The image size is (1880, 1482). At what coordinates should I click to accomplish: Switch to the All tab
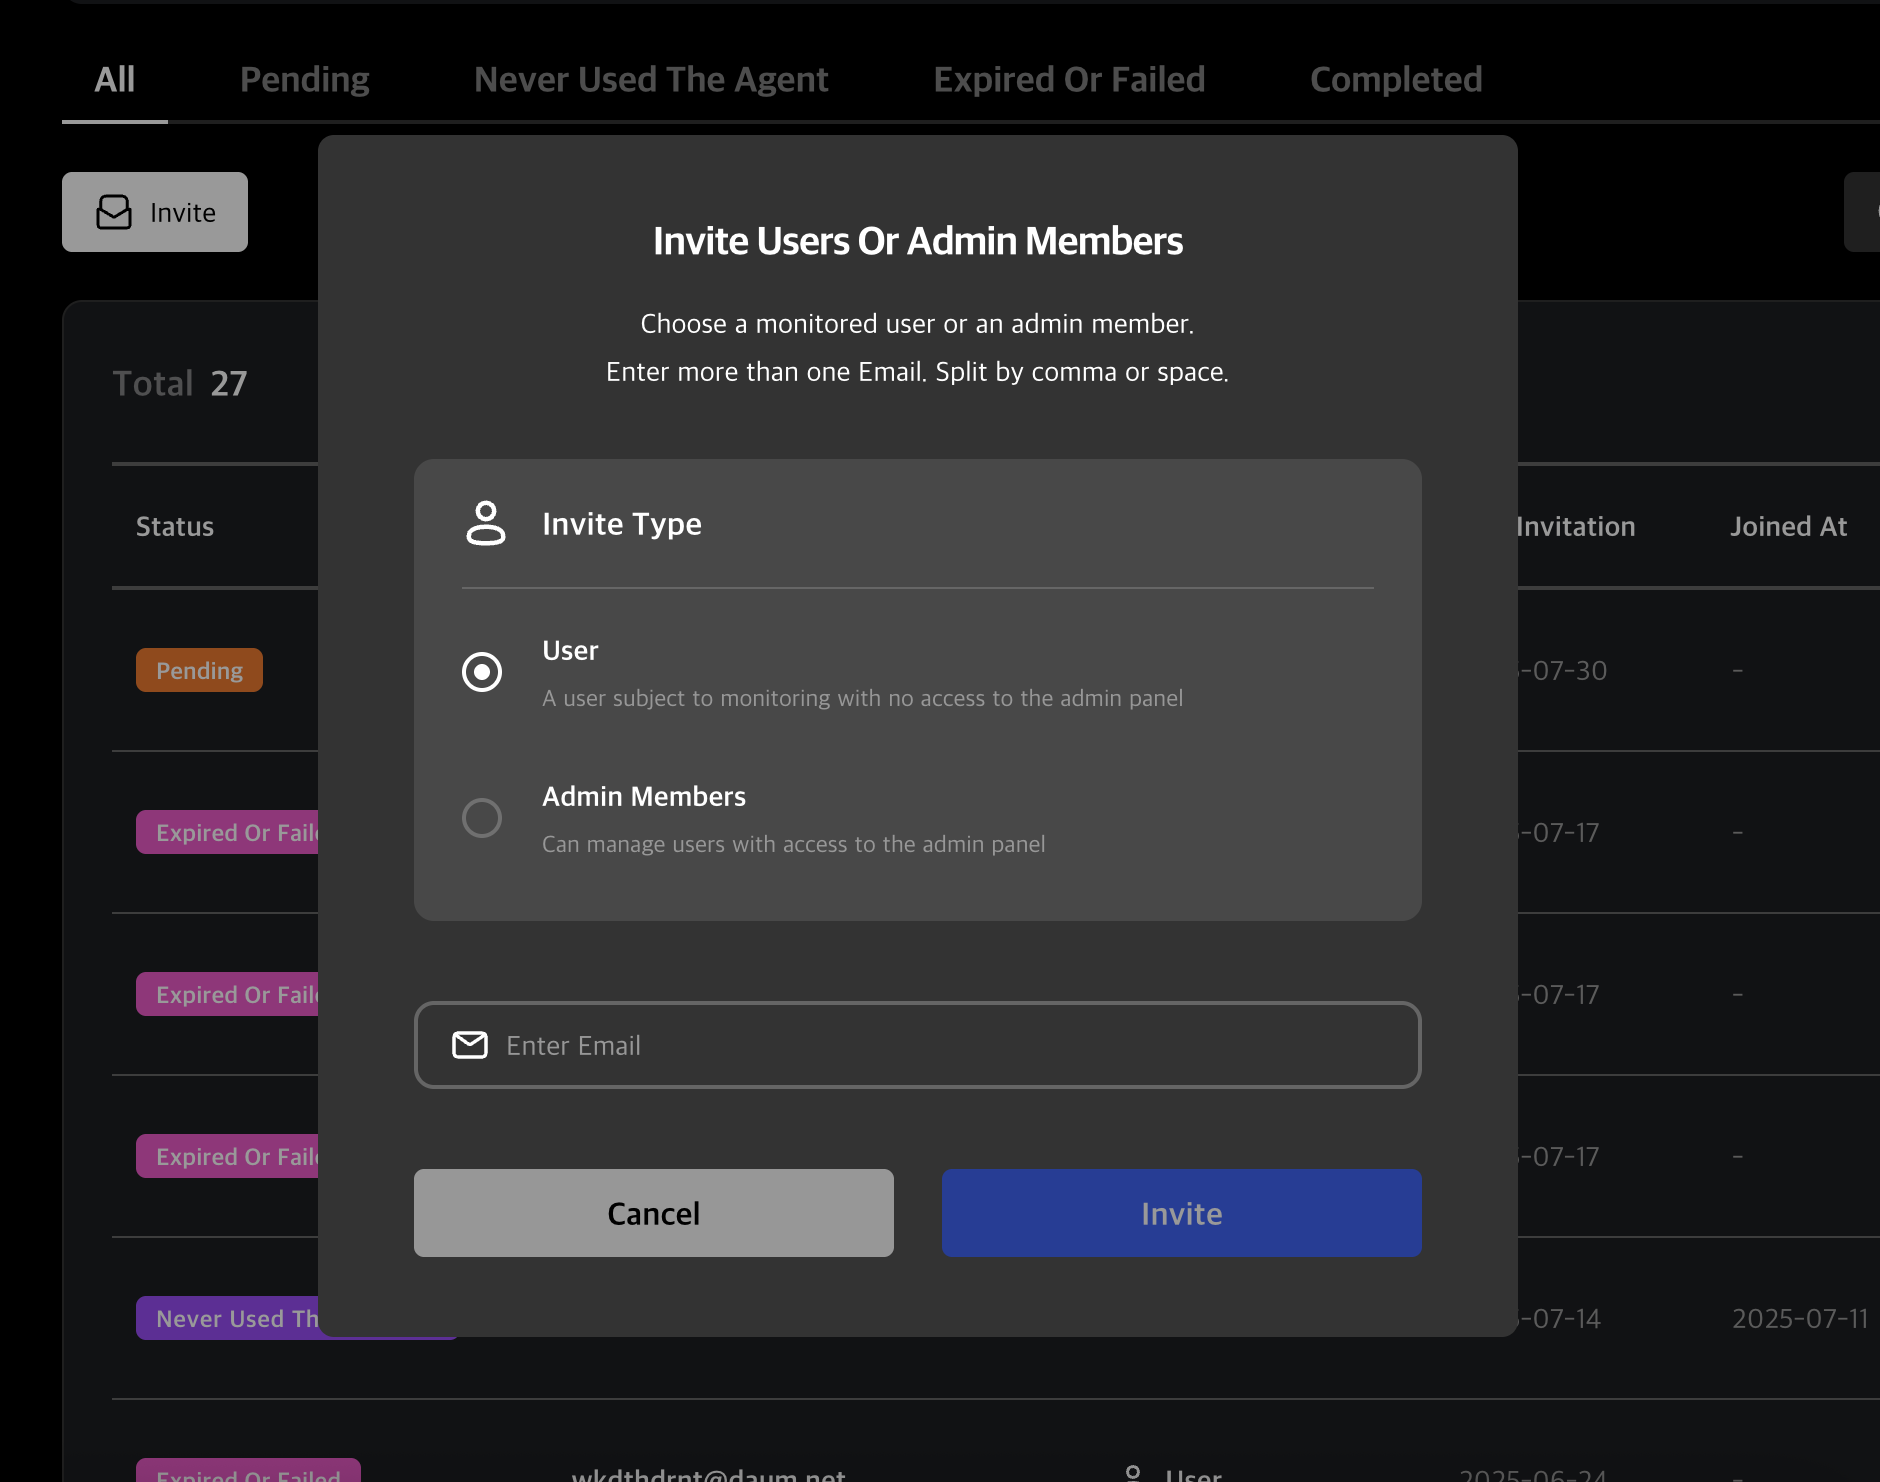click(115, 80)
